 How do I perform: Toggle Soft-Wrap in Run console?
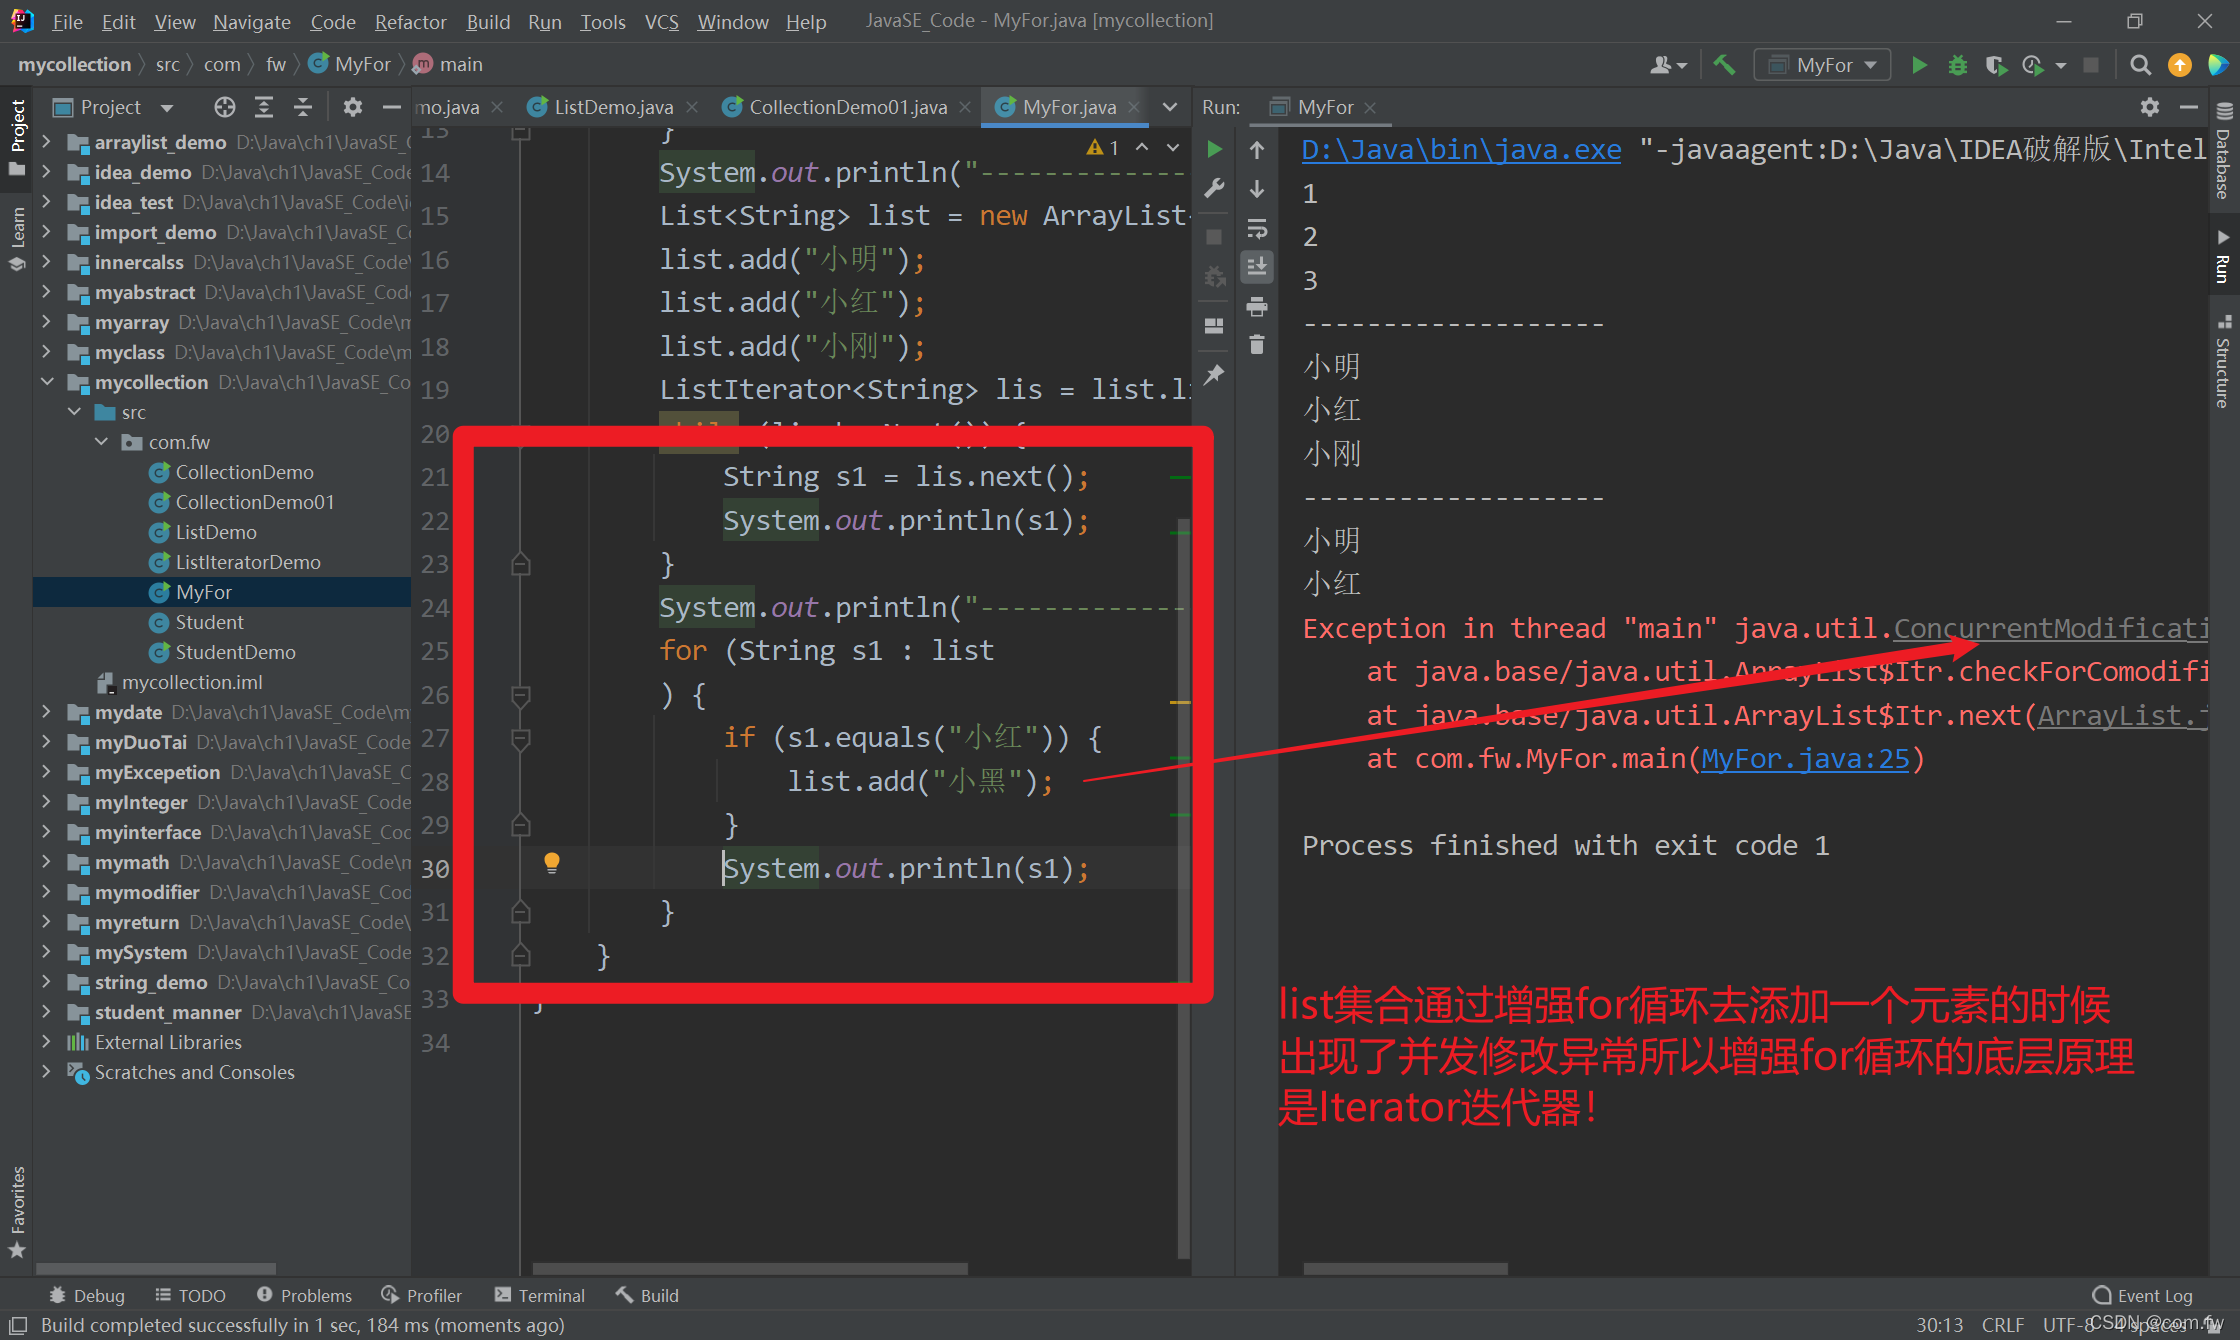pyautogui.click(x=1257, y=228)
